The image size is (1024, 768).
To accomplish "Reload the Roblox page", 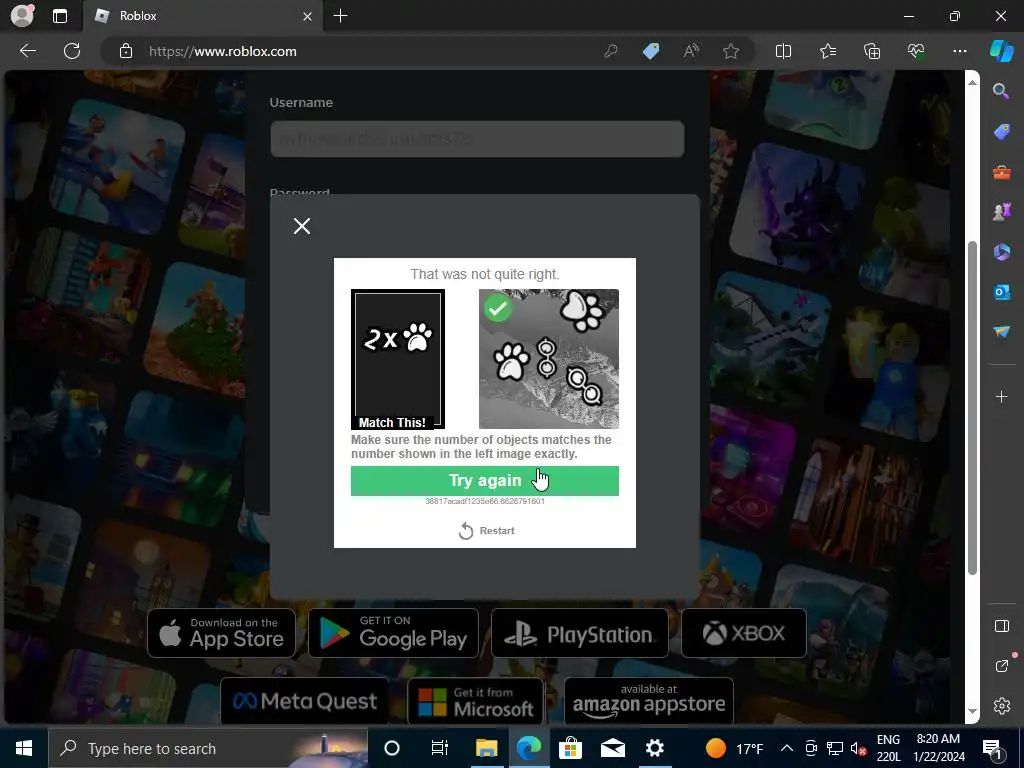I will click(x=72, y=51).
